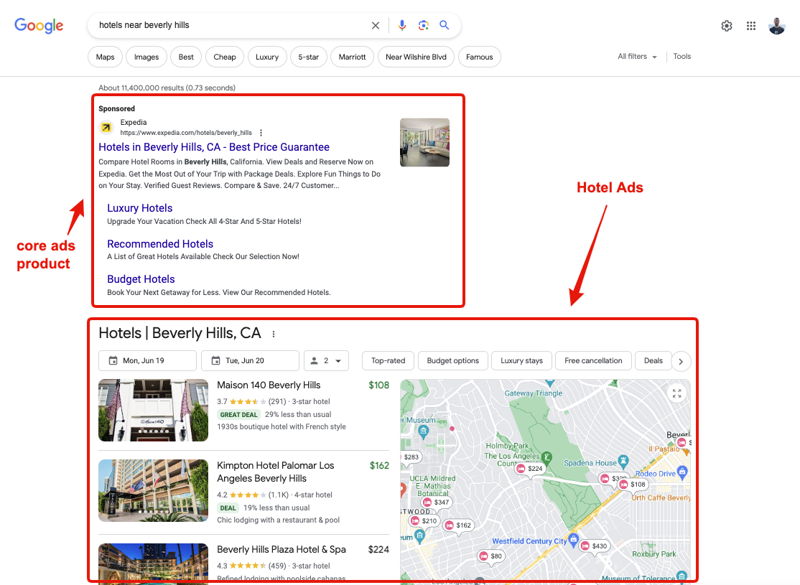Select the Near Wilshire Blvd chip
Image resolution: width=800 pixels, height=585 pixels.
tap(416, 57)
